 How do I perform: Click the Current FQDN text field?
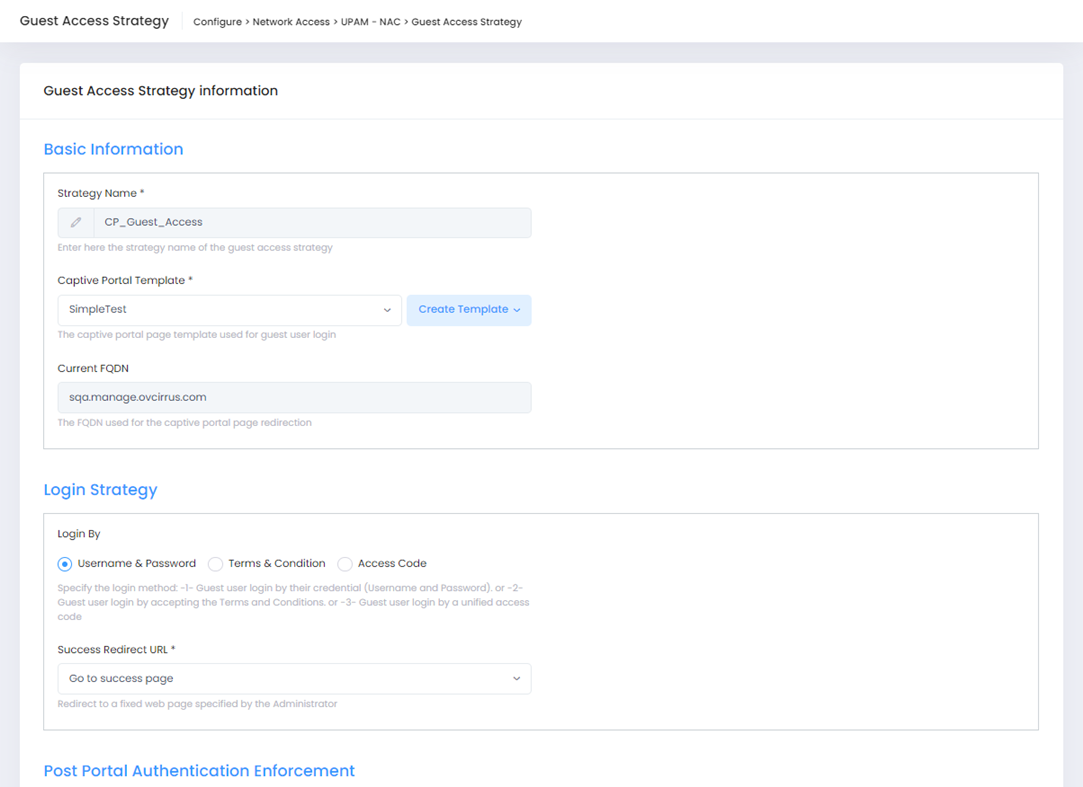(x=294, y=397)
